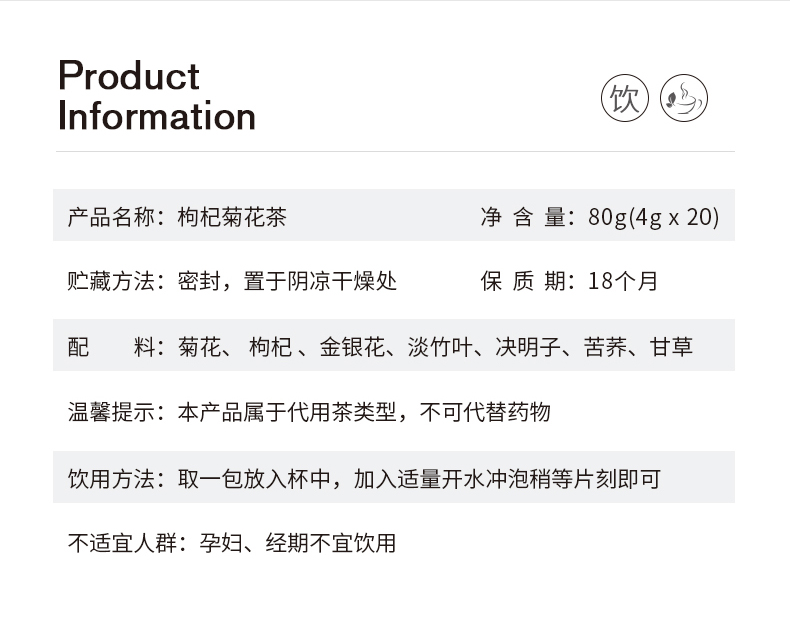Select the 温馨提示 label

[115, 412]
